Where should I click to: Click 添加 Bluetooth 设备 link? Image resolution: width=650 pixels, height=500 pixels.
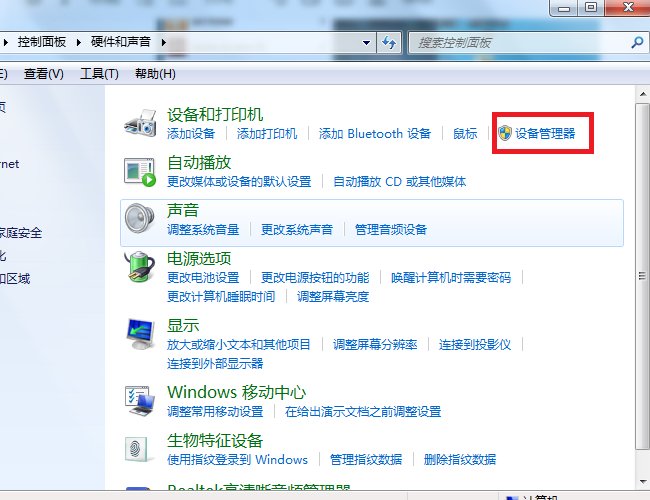coord(375,133)
